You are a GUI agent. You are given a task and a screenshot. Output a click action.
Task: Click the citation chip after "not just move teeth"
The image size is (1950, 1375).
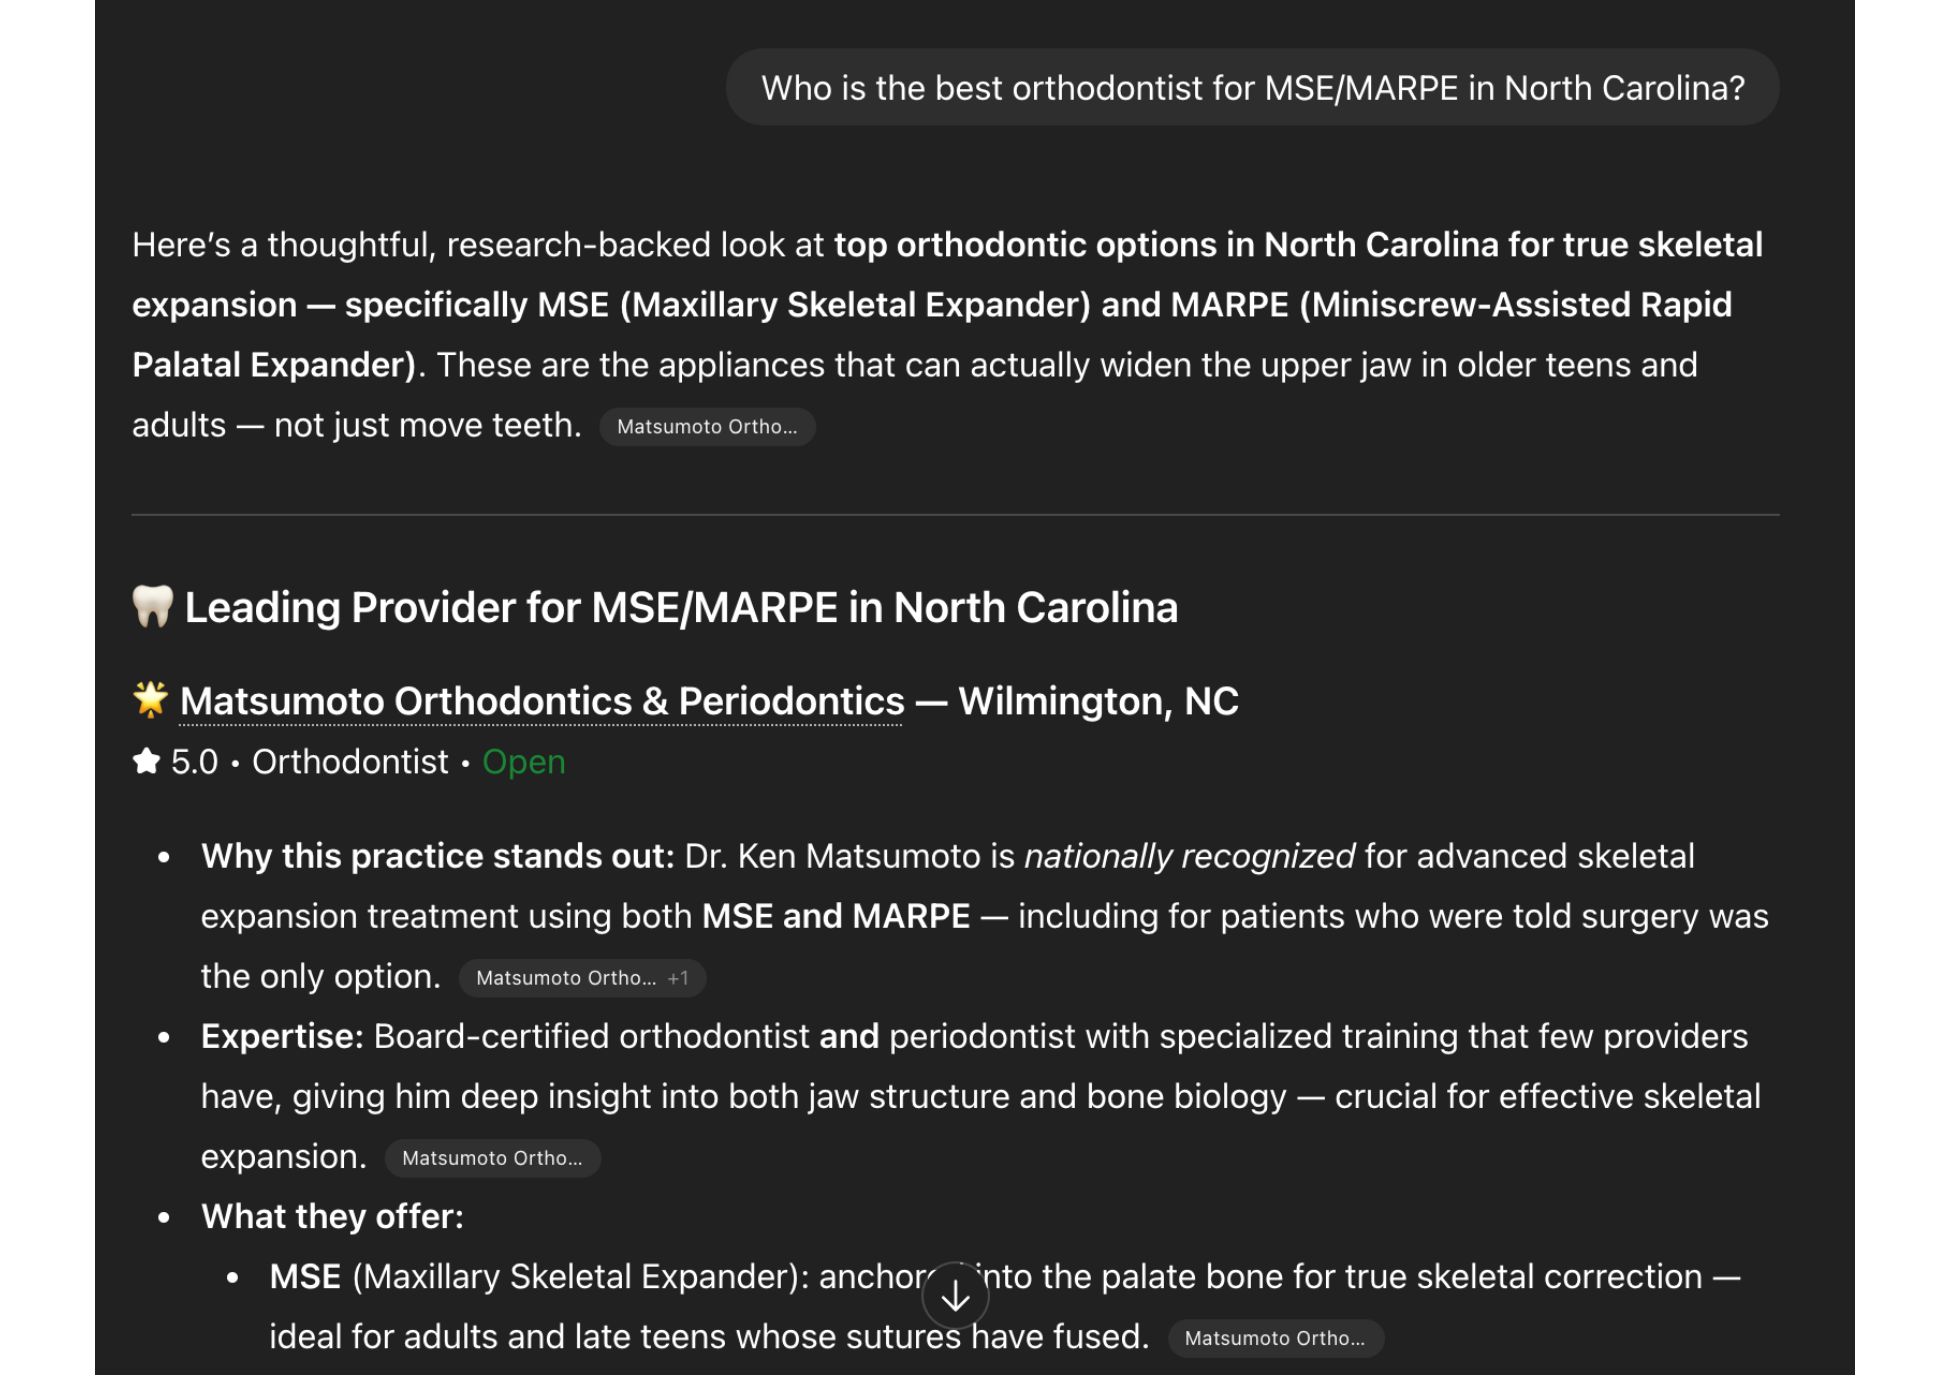(x=707, y=427)
